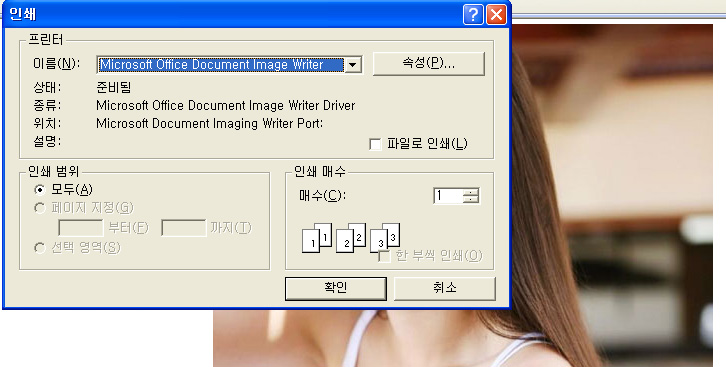Choose the 선택 영역(S) radio option

pos(40,248)
